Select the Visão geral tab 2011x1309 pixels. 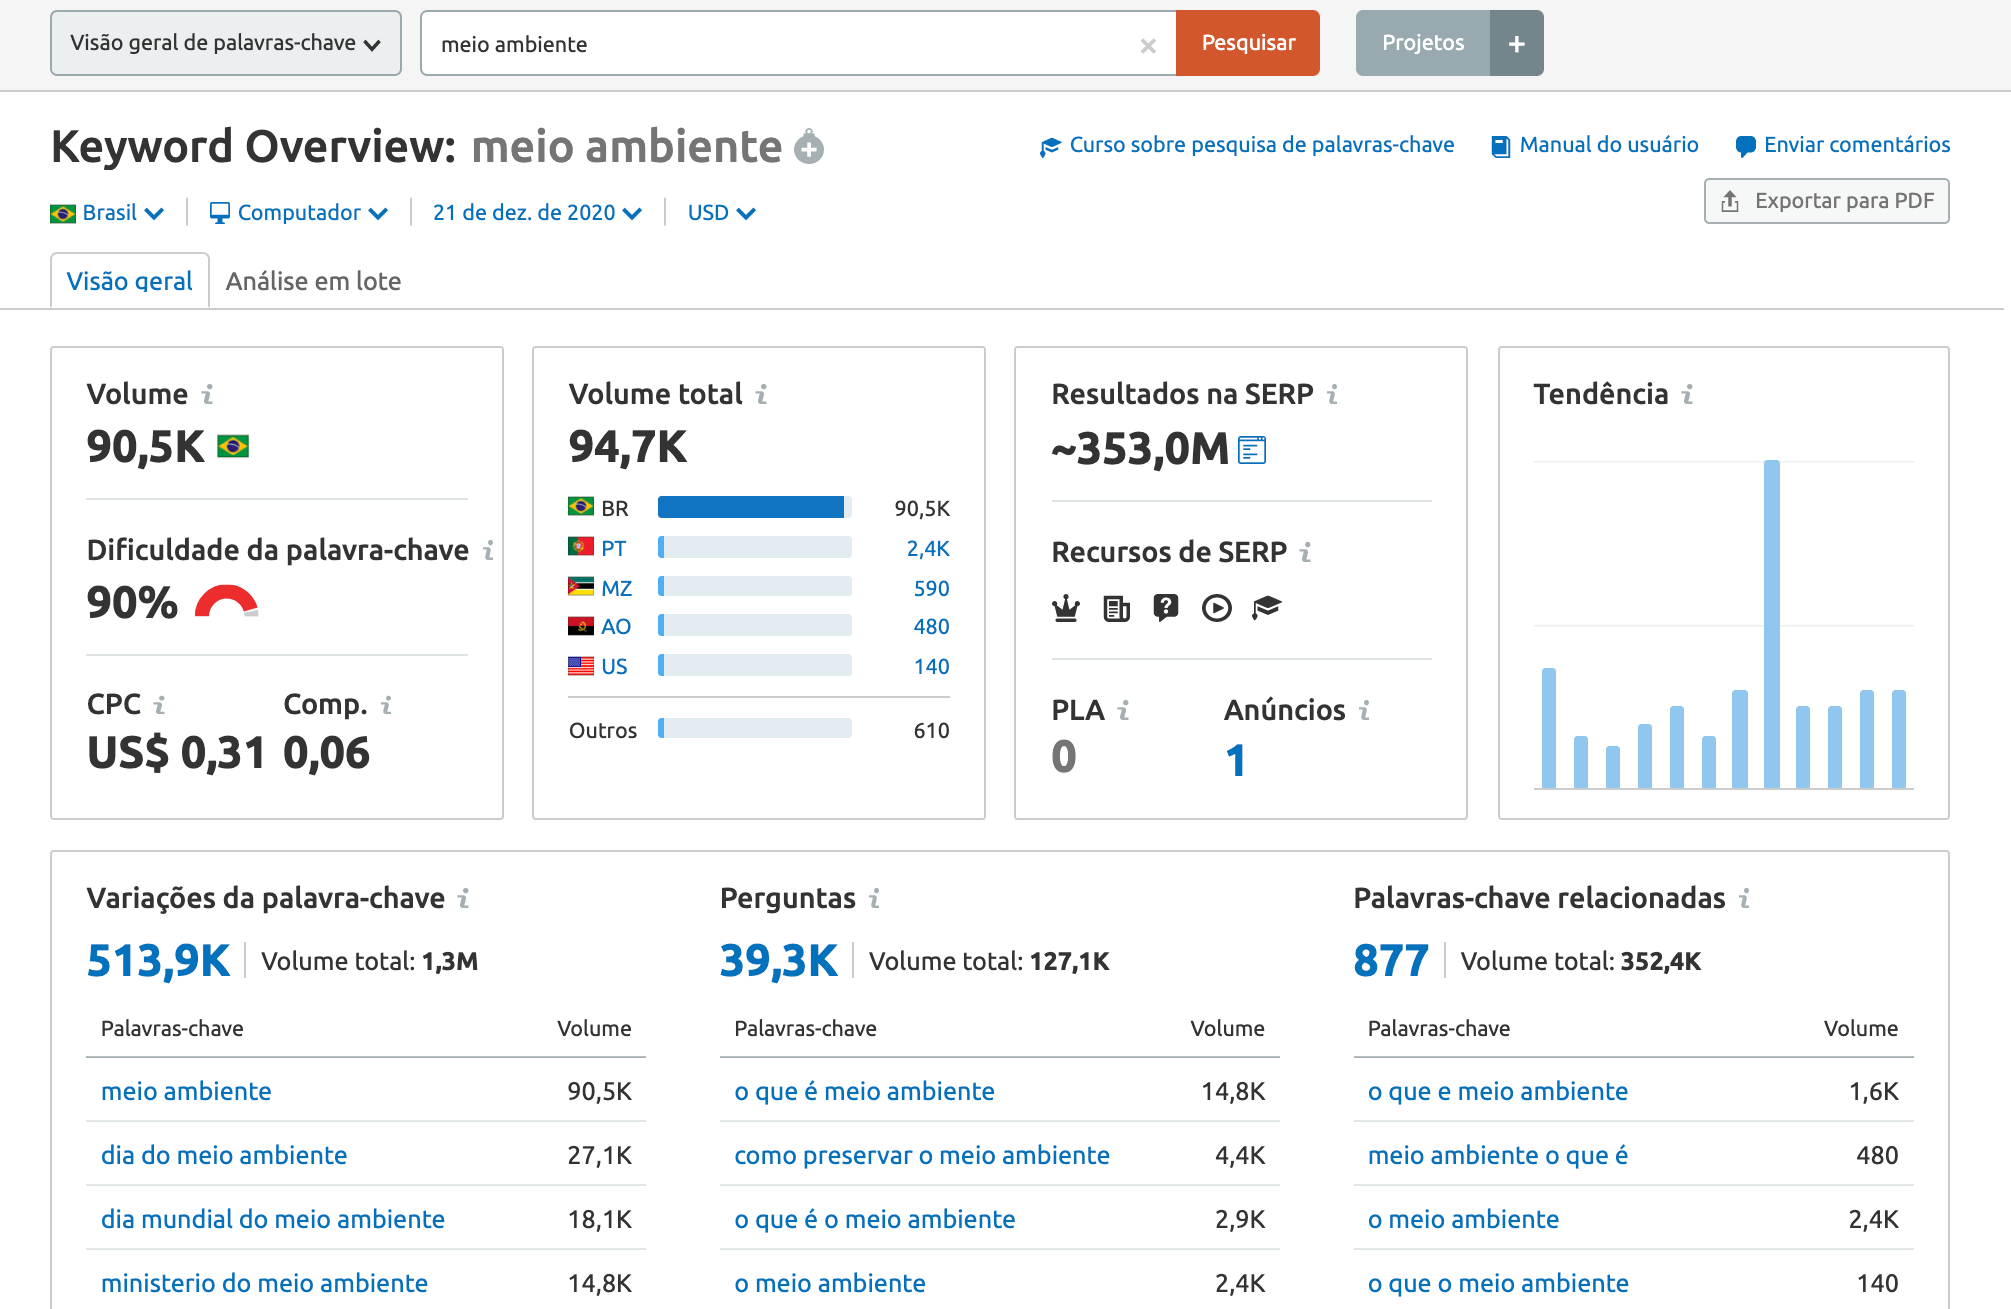[x=130, y=281]
